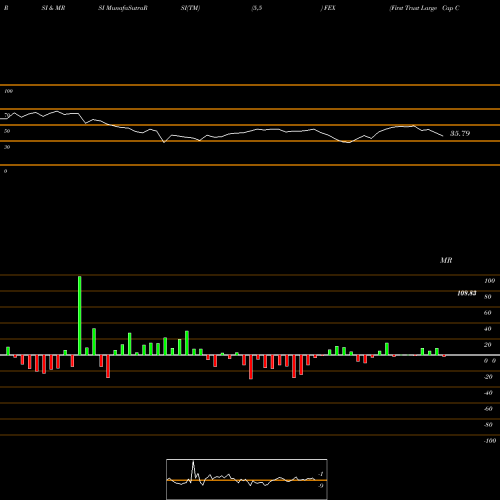Viewport: 500px width, 500px height.
Task: Click the tallest green MR bar
Action: (x=80, y=315)
